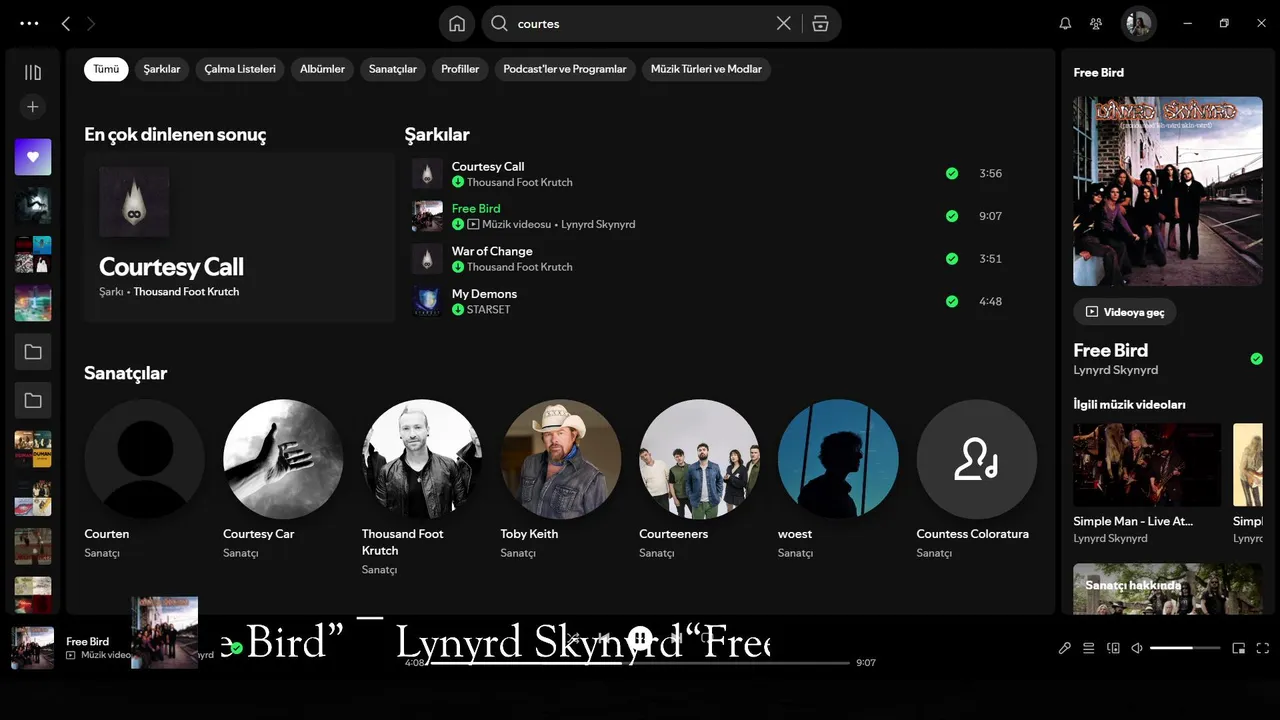Open Free Bird album cover in side panel
This screenshot has height=720, width=1280.
pyautogui.click(x=1168, y=191)
